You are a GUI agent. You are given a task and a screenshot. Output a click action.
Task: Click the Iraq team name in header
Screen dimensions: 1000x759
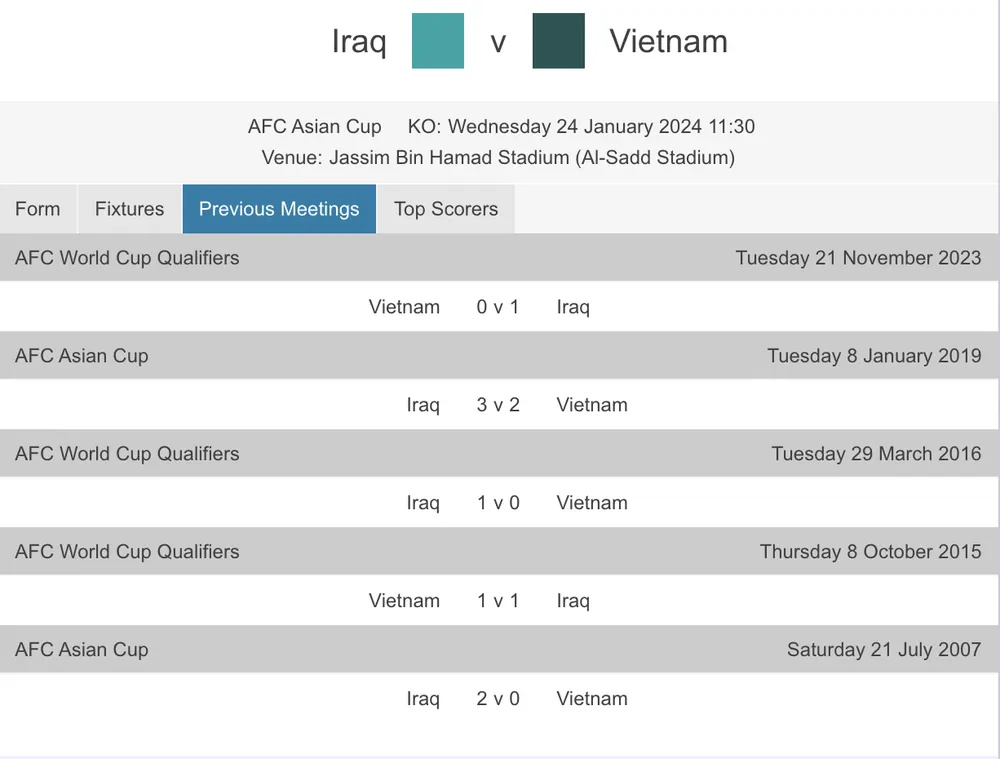[x=359, y=41]
